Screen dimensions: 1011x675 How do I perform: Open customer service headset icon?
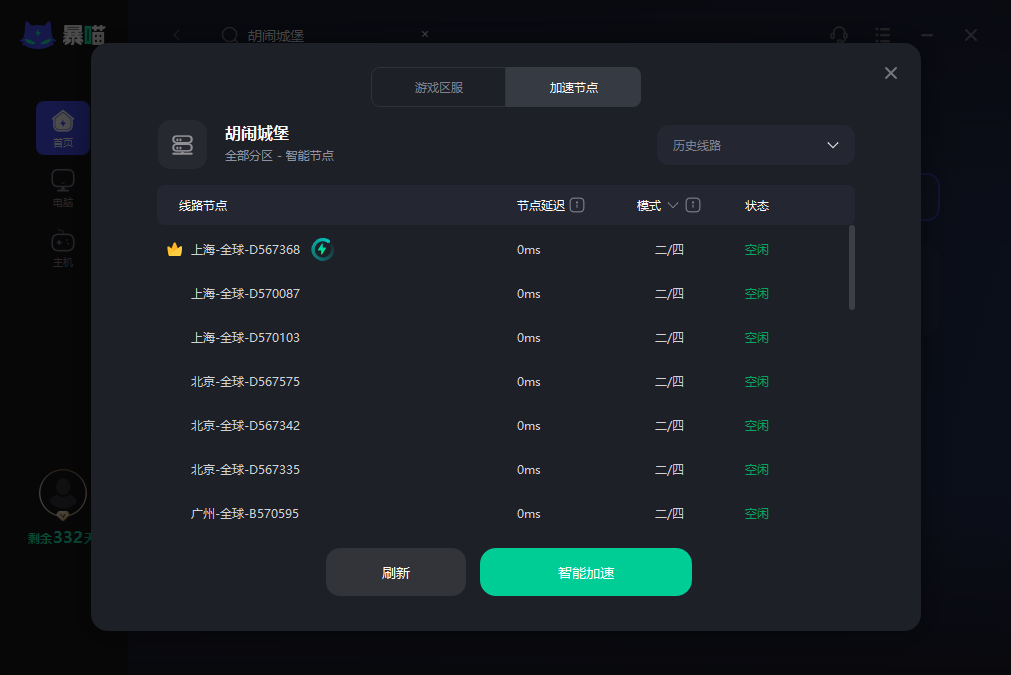point(838,35)
